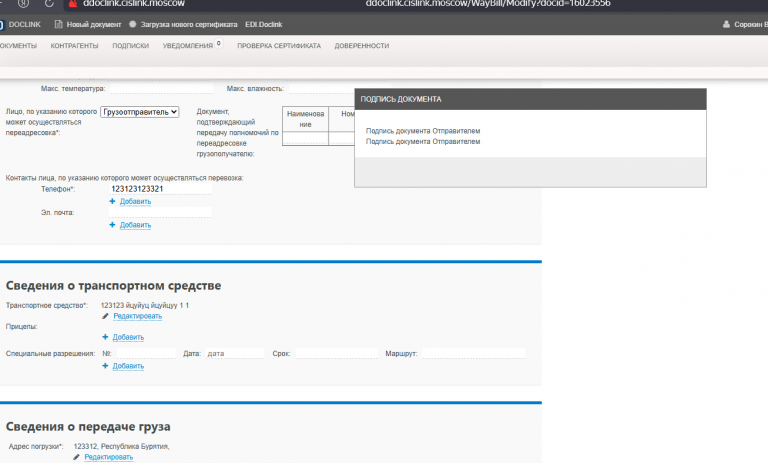Click Добавить link under phone number

135,201
